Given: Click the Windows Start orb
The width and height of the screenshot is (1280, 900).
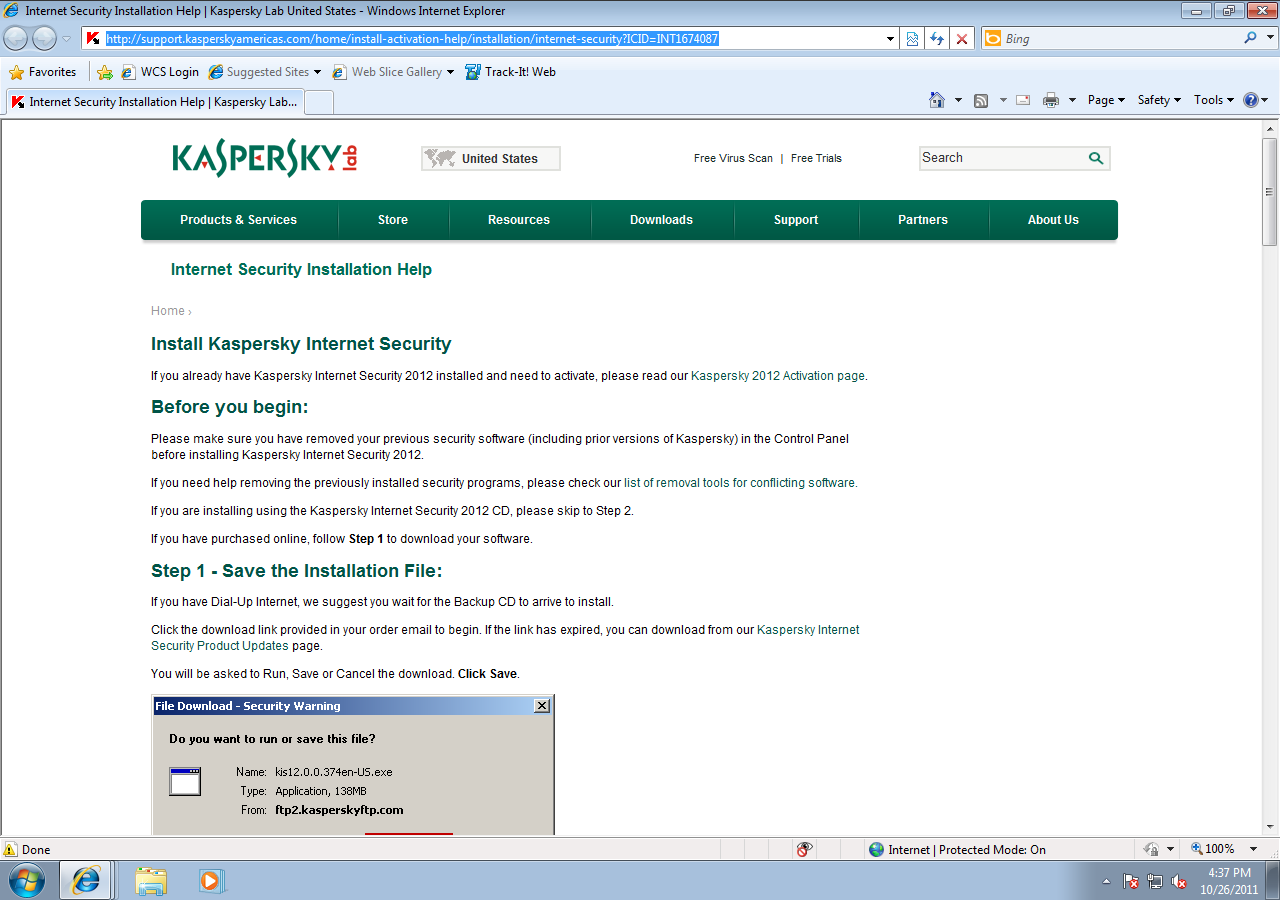Looking at the screenshot, I should coord(27,880).
